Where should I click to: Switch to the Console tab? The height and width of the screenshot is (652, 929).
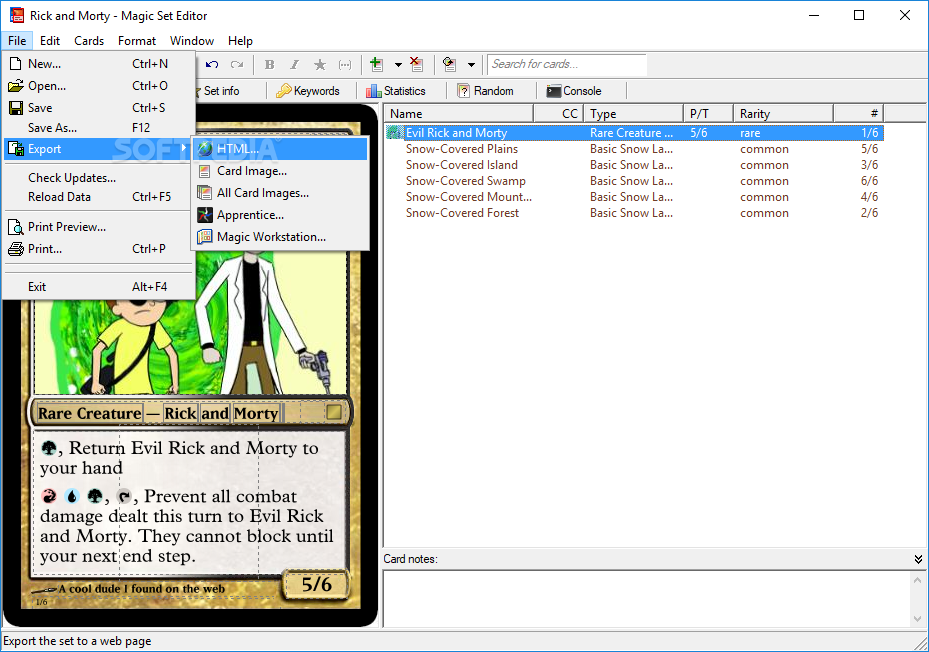(574, 91)
